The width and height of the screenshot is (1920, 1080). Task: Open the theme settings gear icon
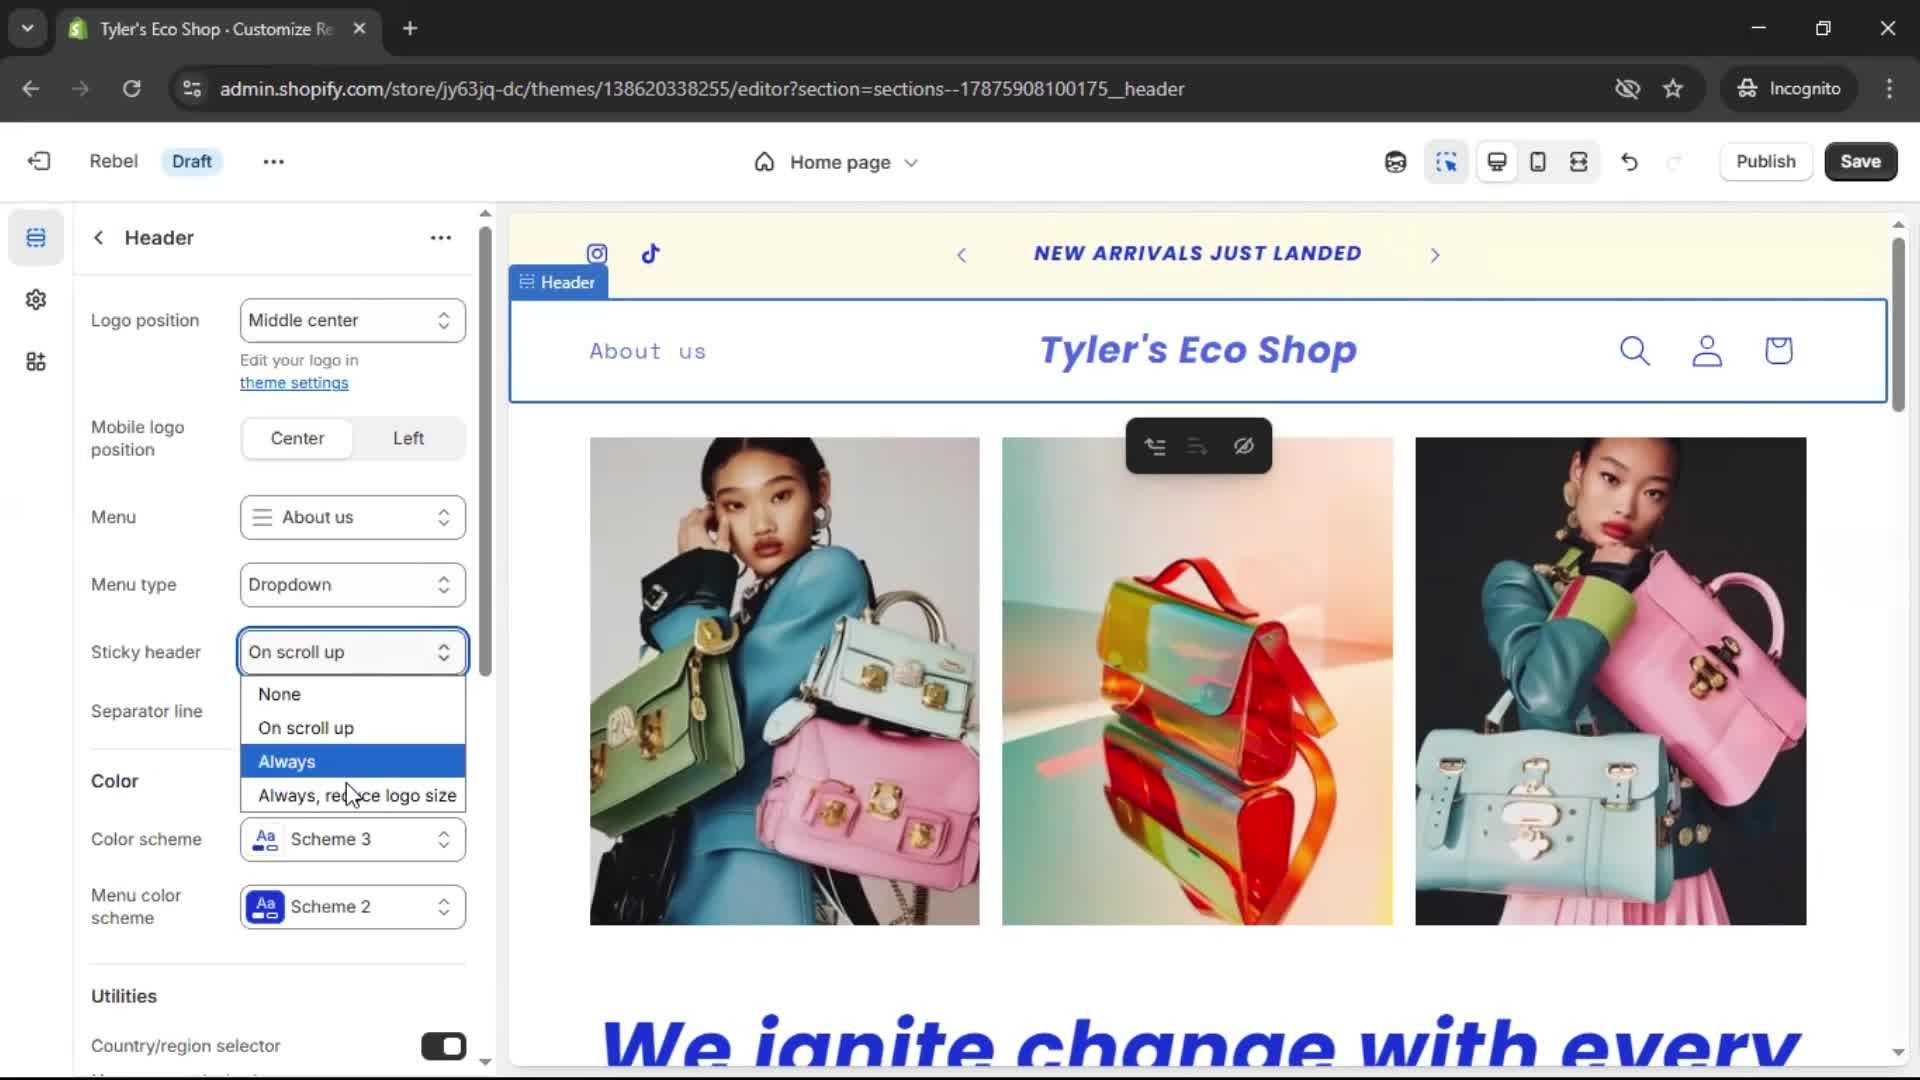coord(36,300)
